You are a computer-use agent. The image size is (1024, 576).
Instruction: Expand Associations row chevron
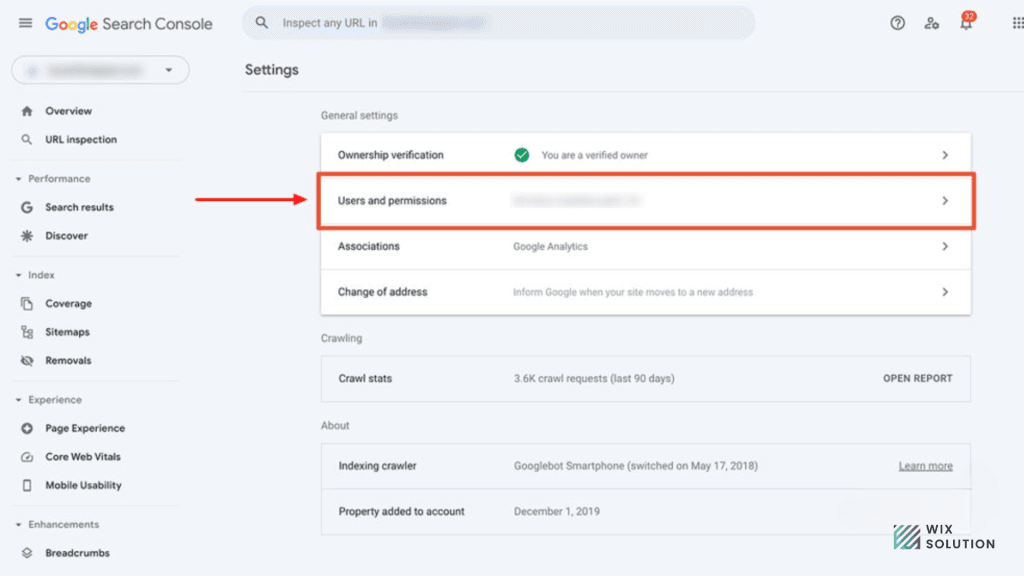(945, 246)
